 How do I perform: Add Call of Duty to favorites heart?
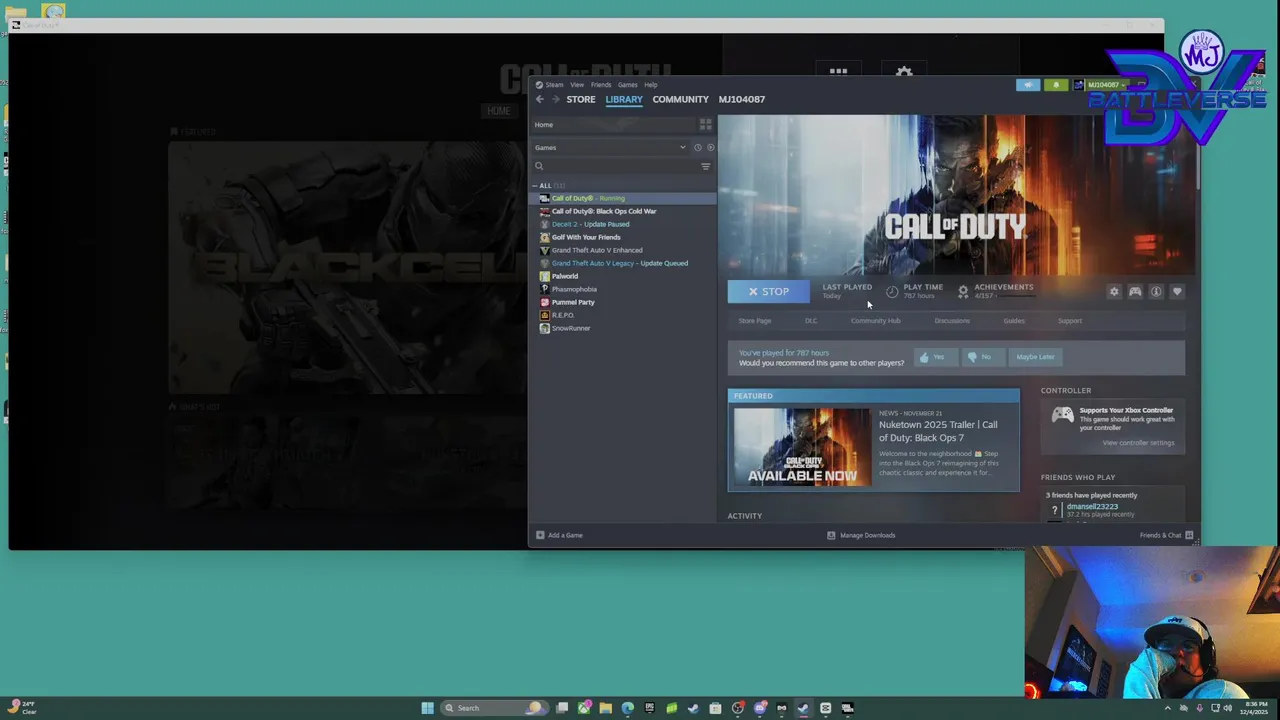click(x=1177, y=292)
